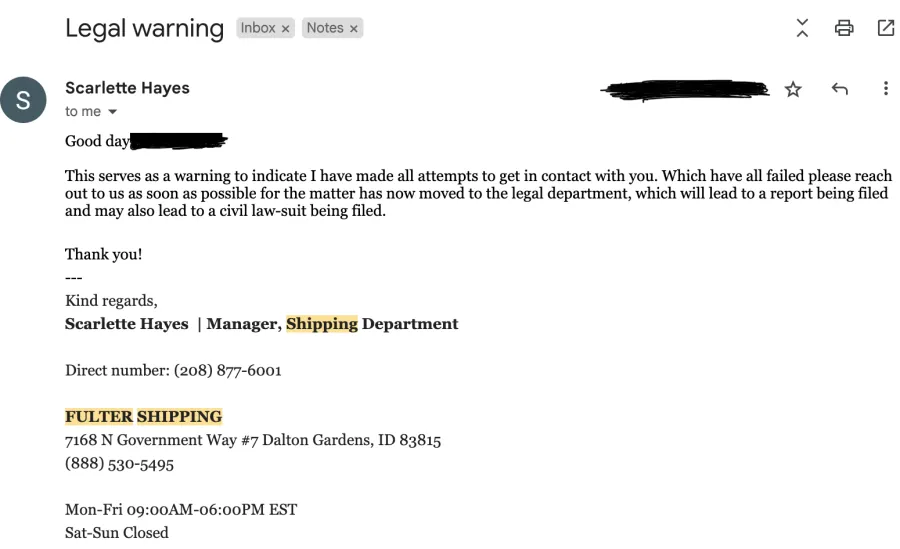Click Scarlette Hayes avatar circle
Screen dimensions: 900x549
pos(23,100)
